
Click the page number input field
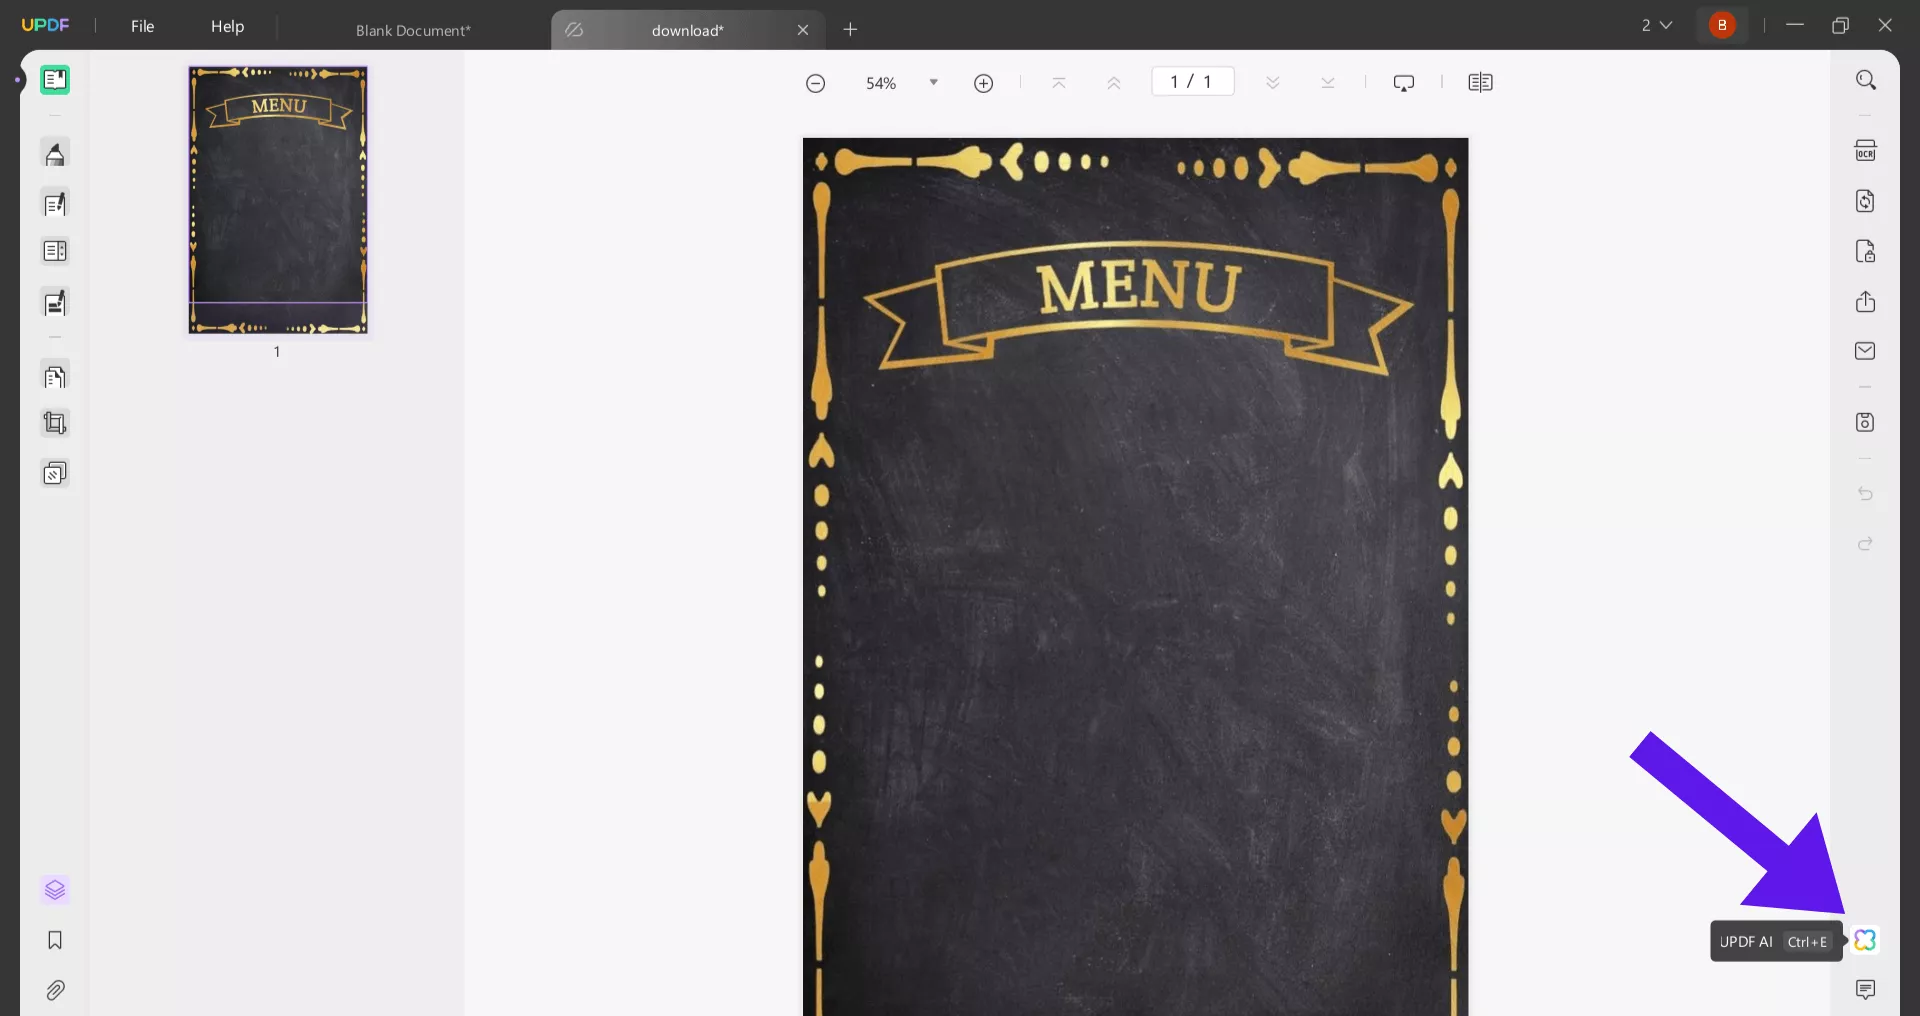pyautogui.click(x=1192, y=82)
